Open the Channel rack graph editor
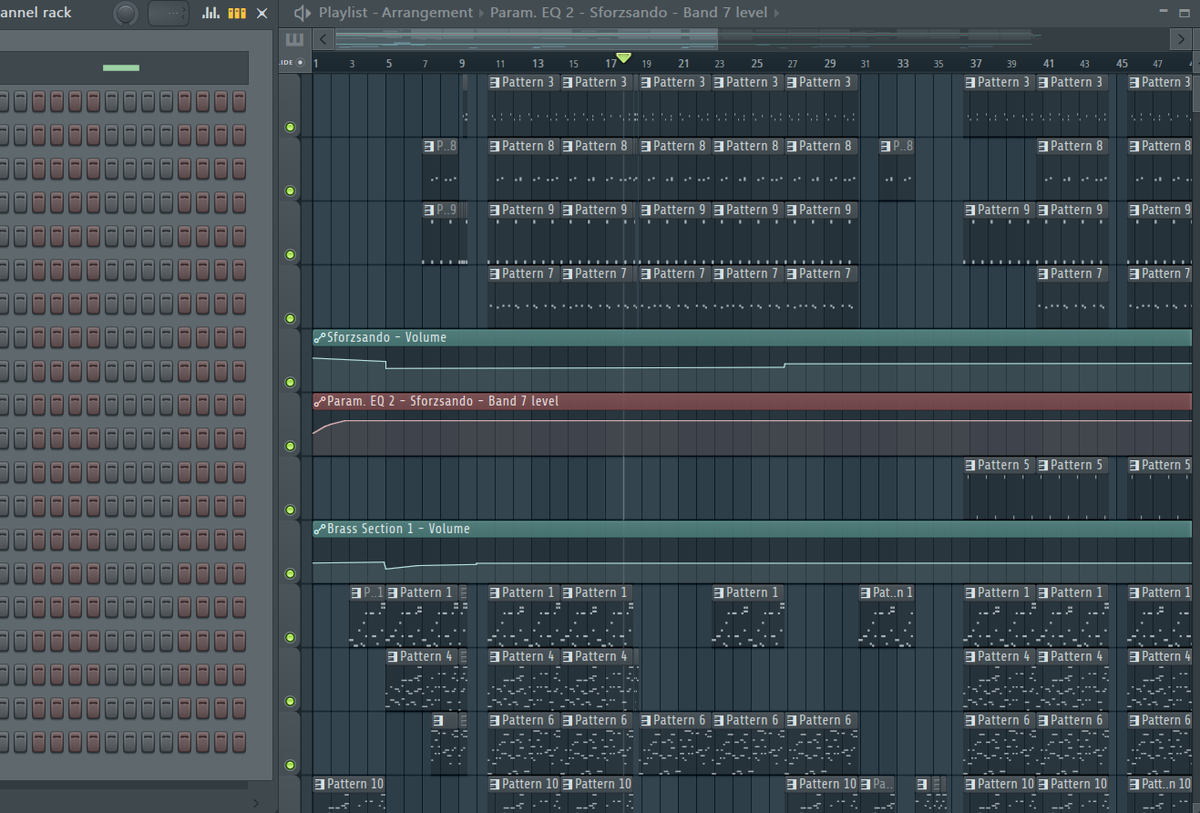Image resolution: width=1200 pixels, height=813 pixels. pyautogui.click(x=211, y=13)
